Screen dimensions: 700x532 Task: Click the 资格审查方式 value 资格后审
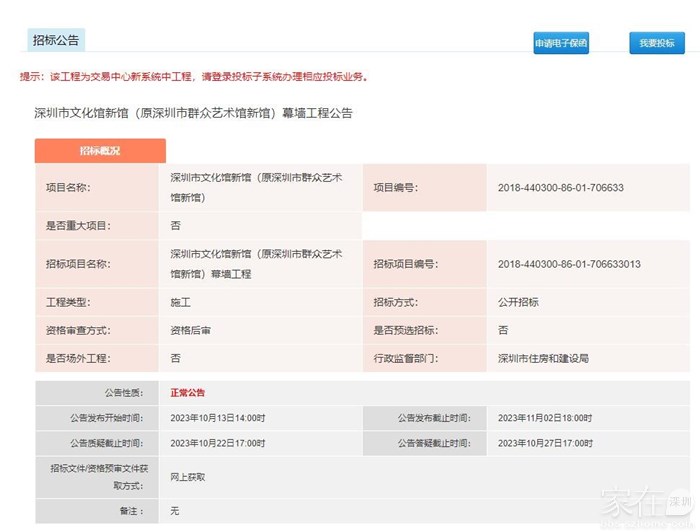189,330
